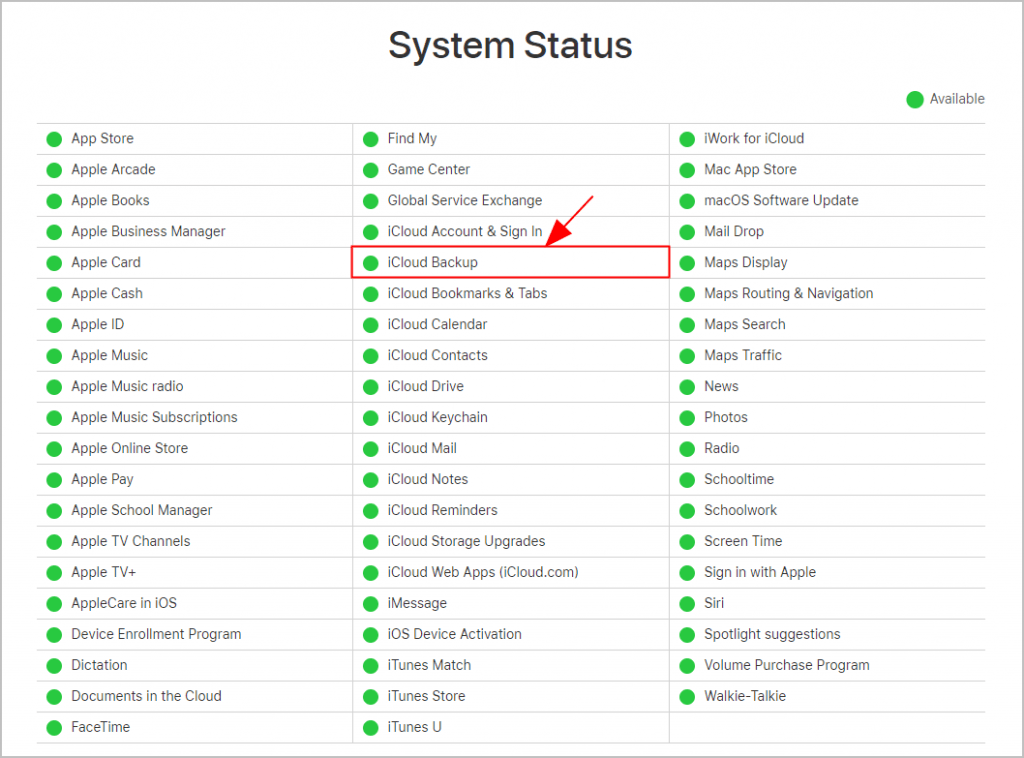Click the green status dot beside iWork for iCloud
This screenshot has height=758, width=1024.
click(687, 139)
